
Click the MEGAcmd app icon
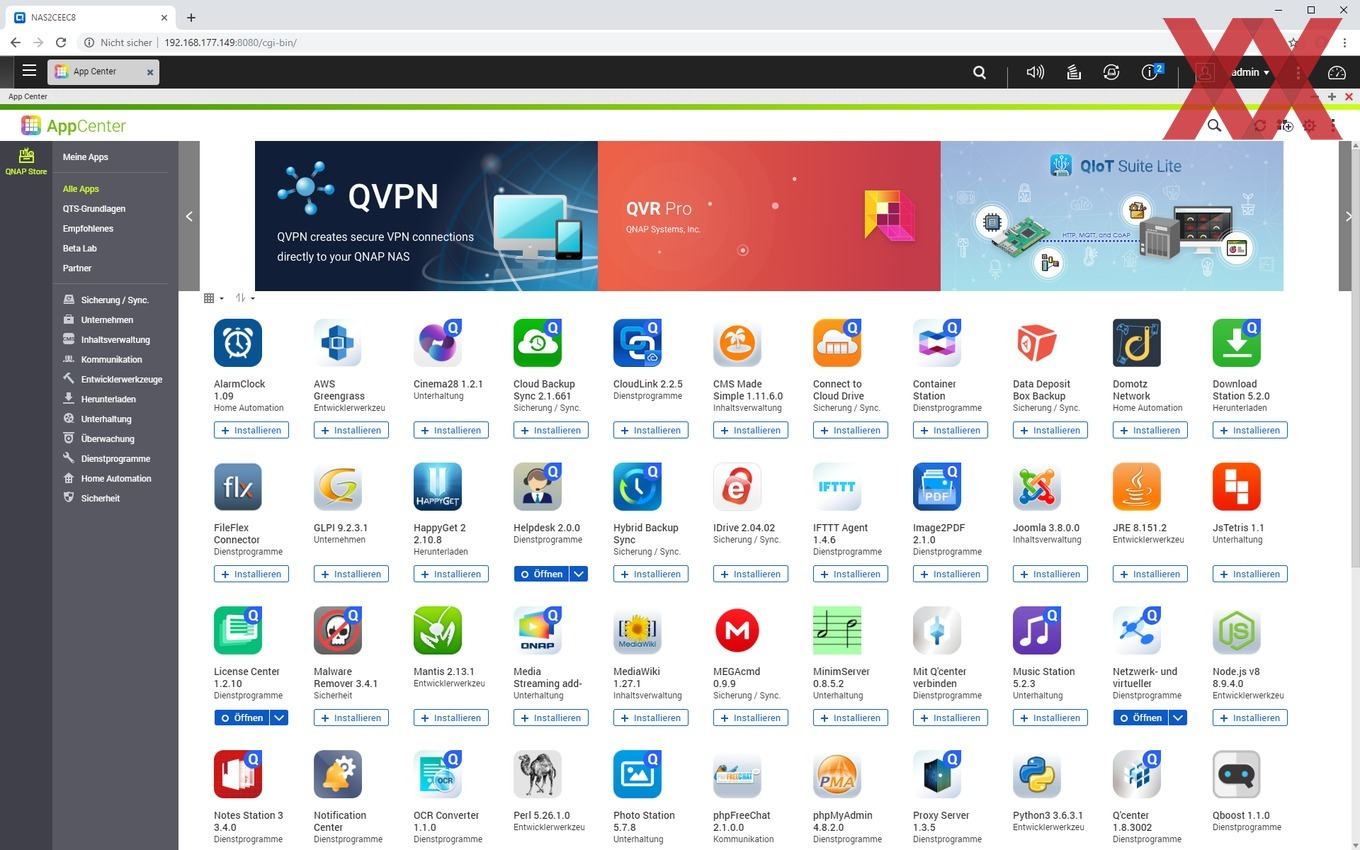pyautogui.click(x=738, y=631)
